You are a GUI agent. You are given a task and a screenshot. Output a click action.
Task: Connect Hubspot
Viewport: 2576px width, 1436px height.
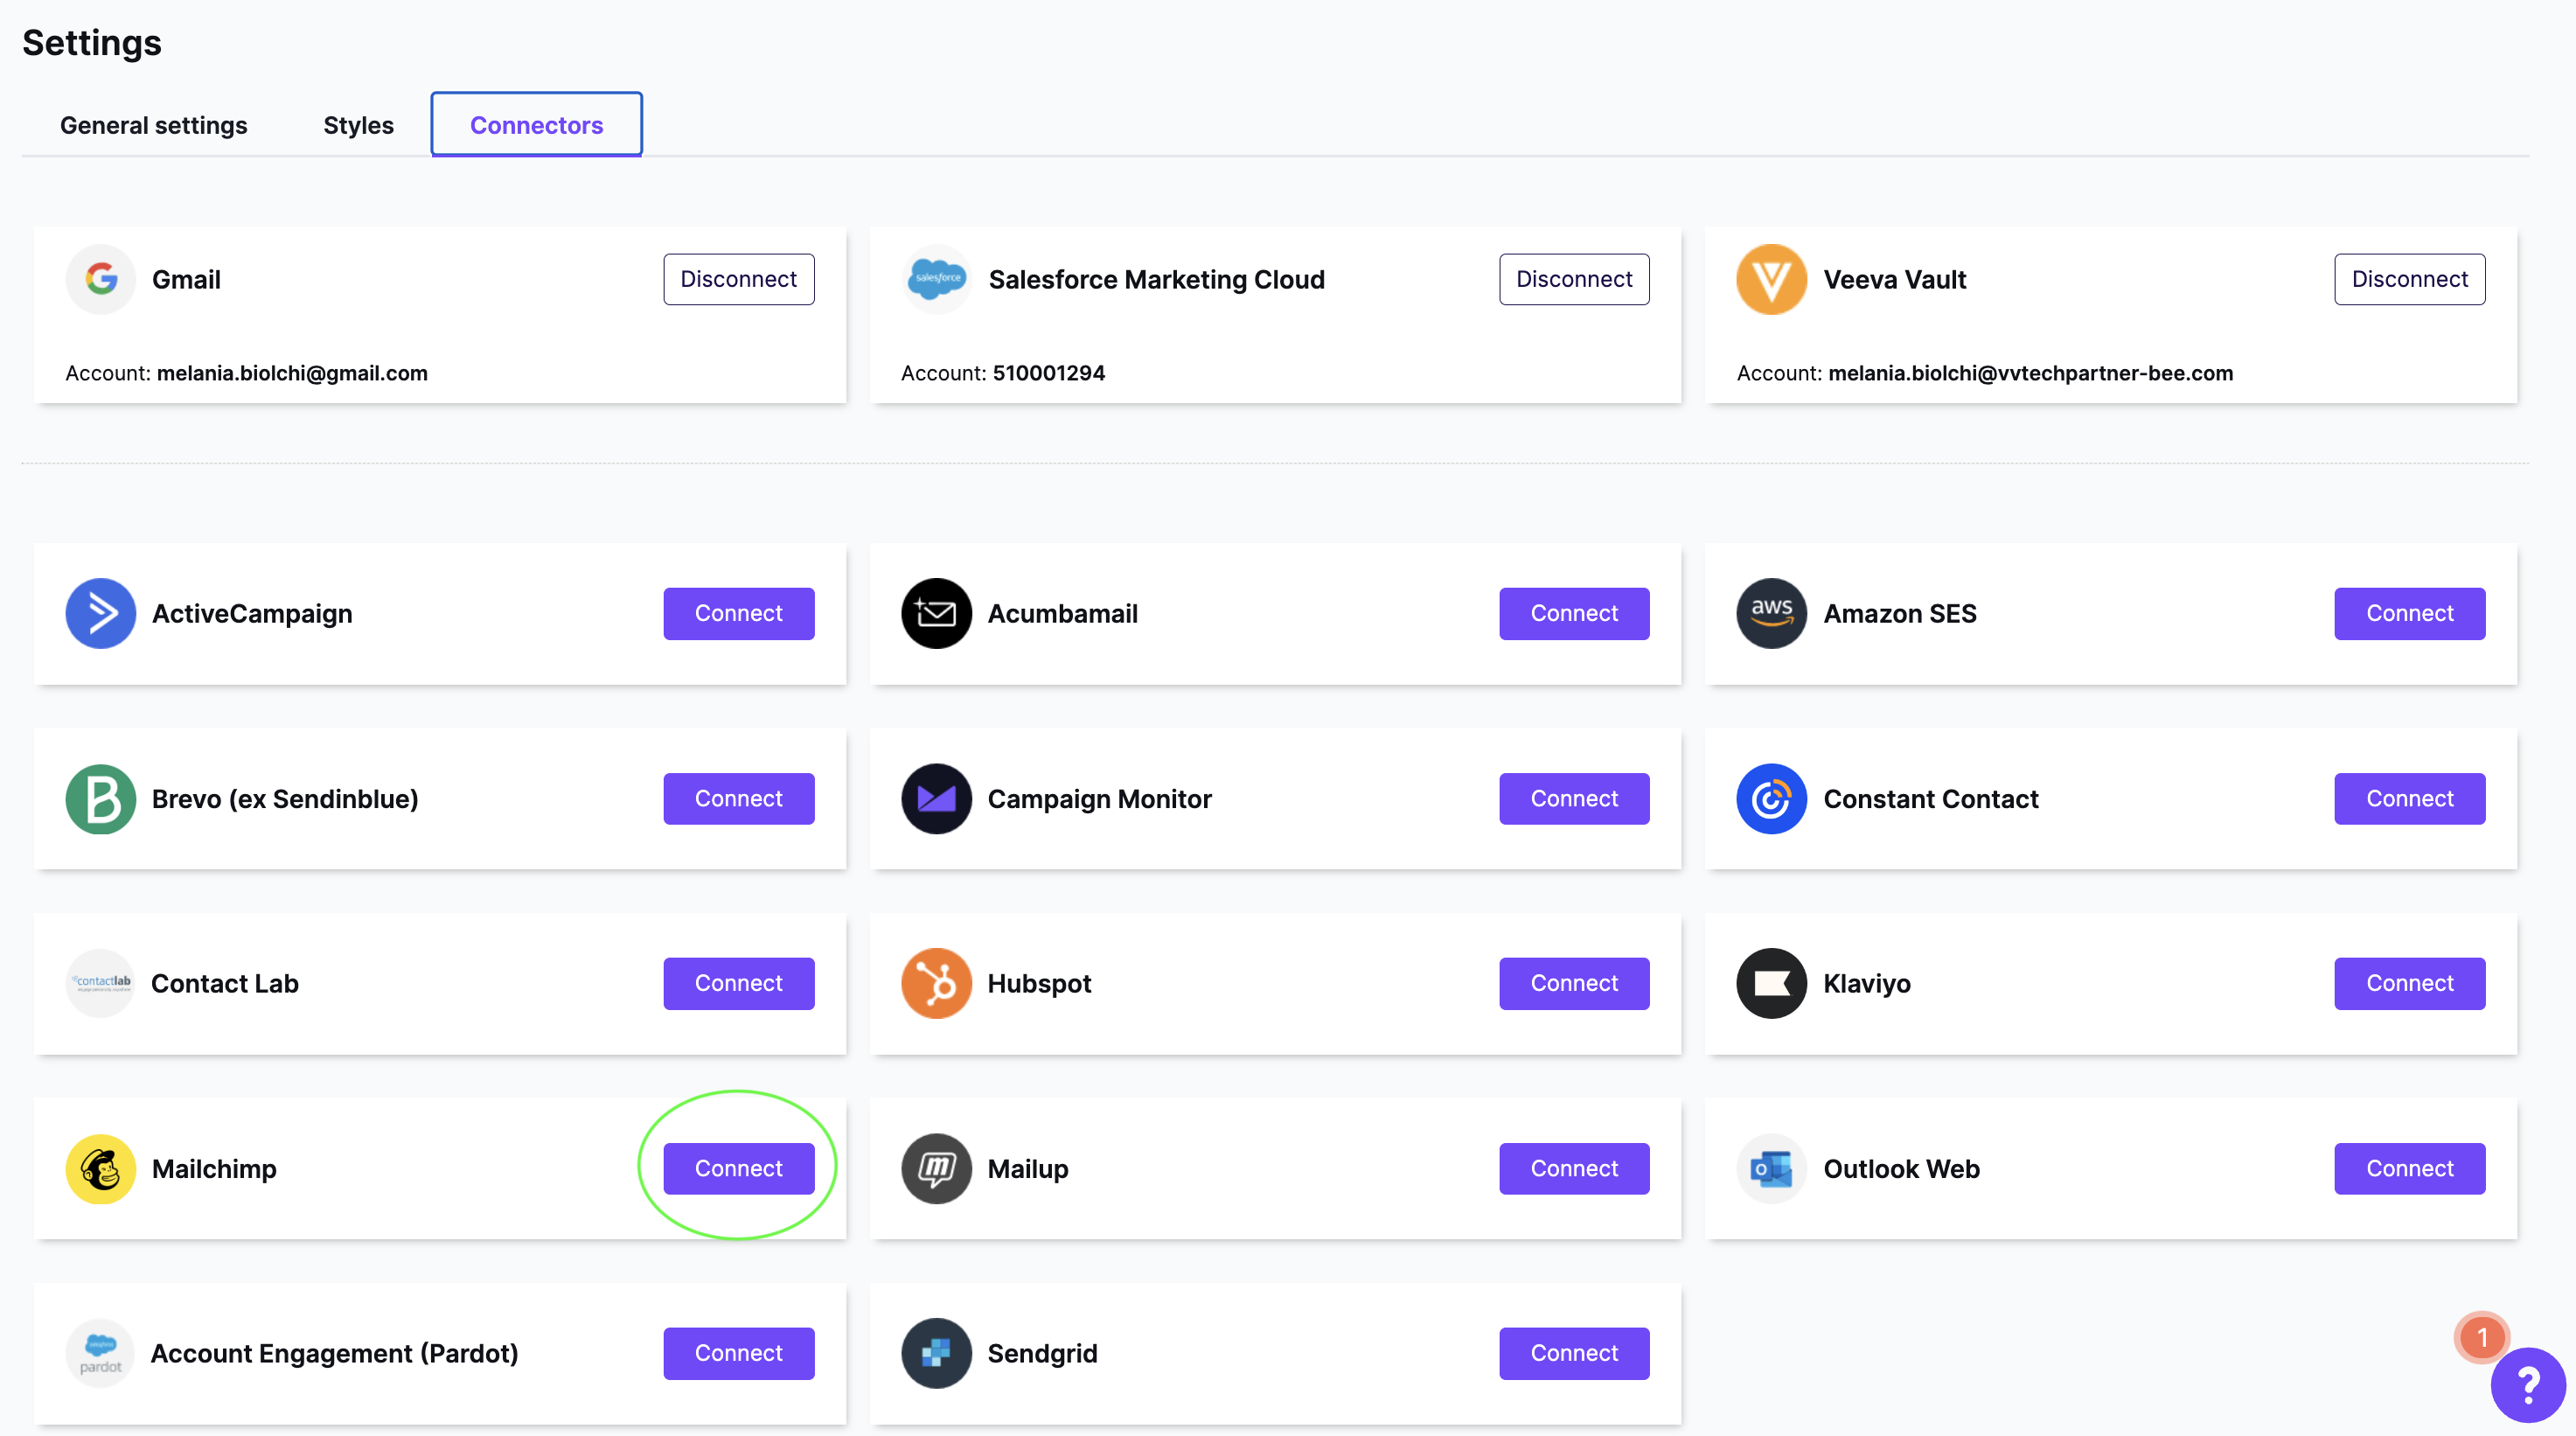(1574, 983)
